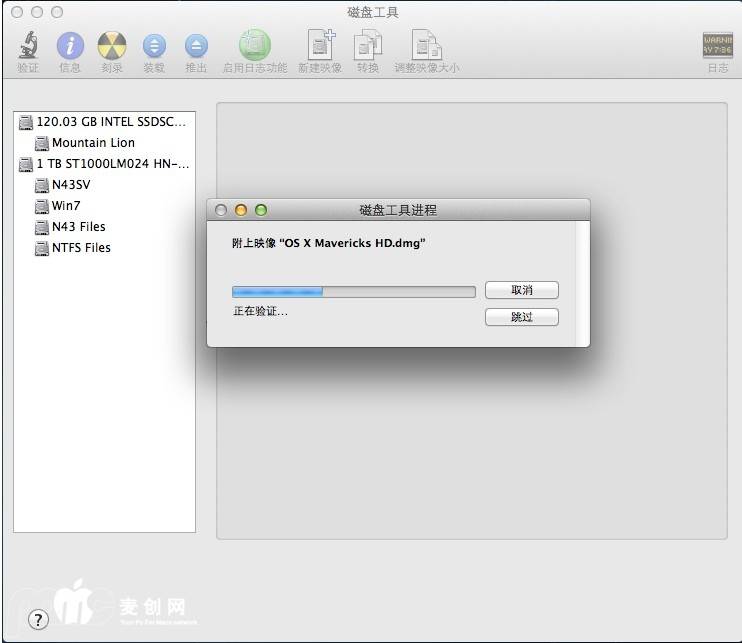Click the 推出 (Eject) toolbar icon

pos(196,46)
